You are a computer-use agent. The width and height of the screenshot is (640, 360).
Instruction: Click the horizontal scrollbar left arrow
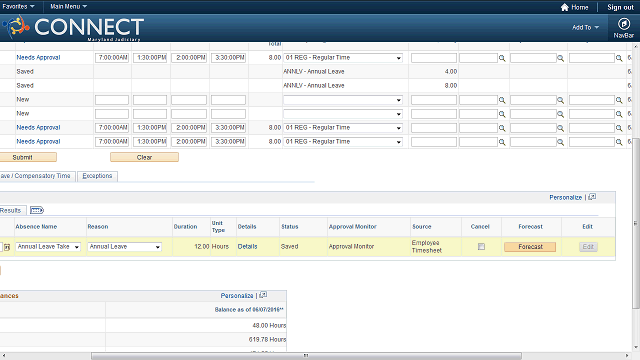pos(3,356)
